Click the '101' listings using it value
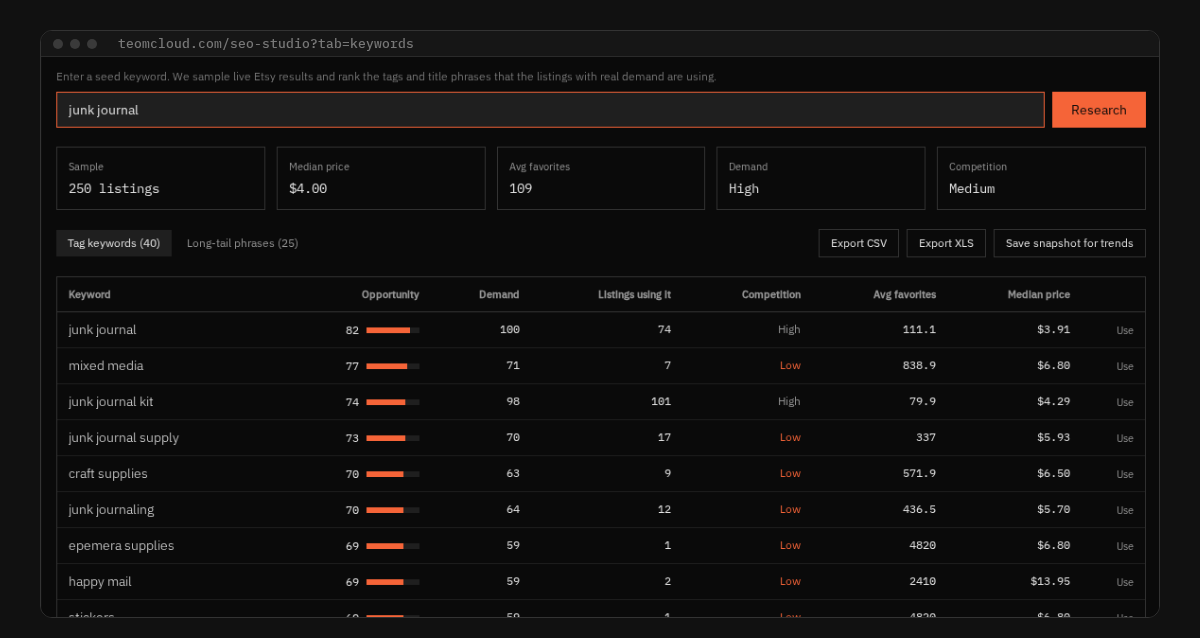The image size is (1200, 638). [661, 402]
